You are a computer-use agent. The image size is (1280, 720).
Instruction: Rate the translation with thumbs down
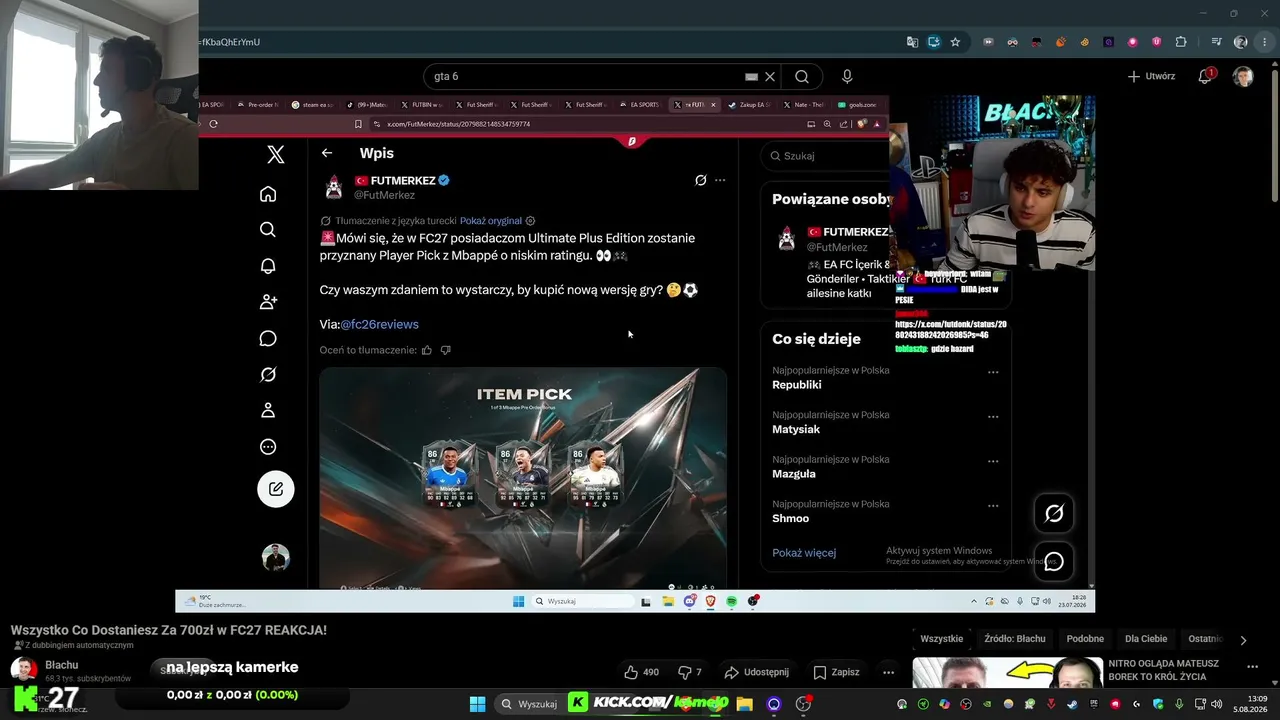pos(446,350)
